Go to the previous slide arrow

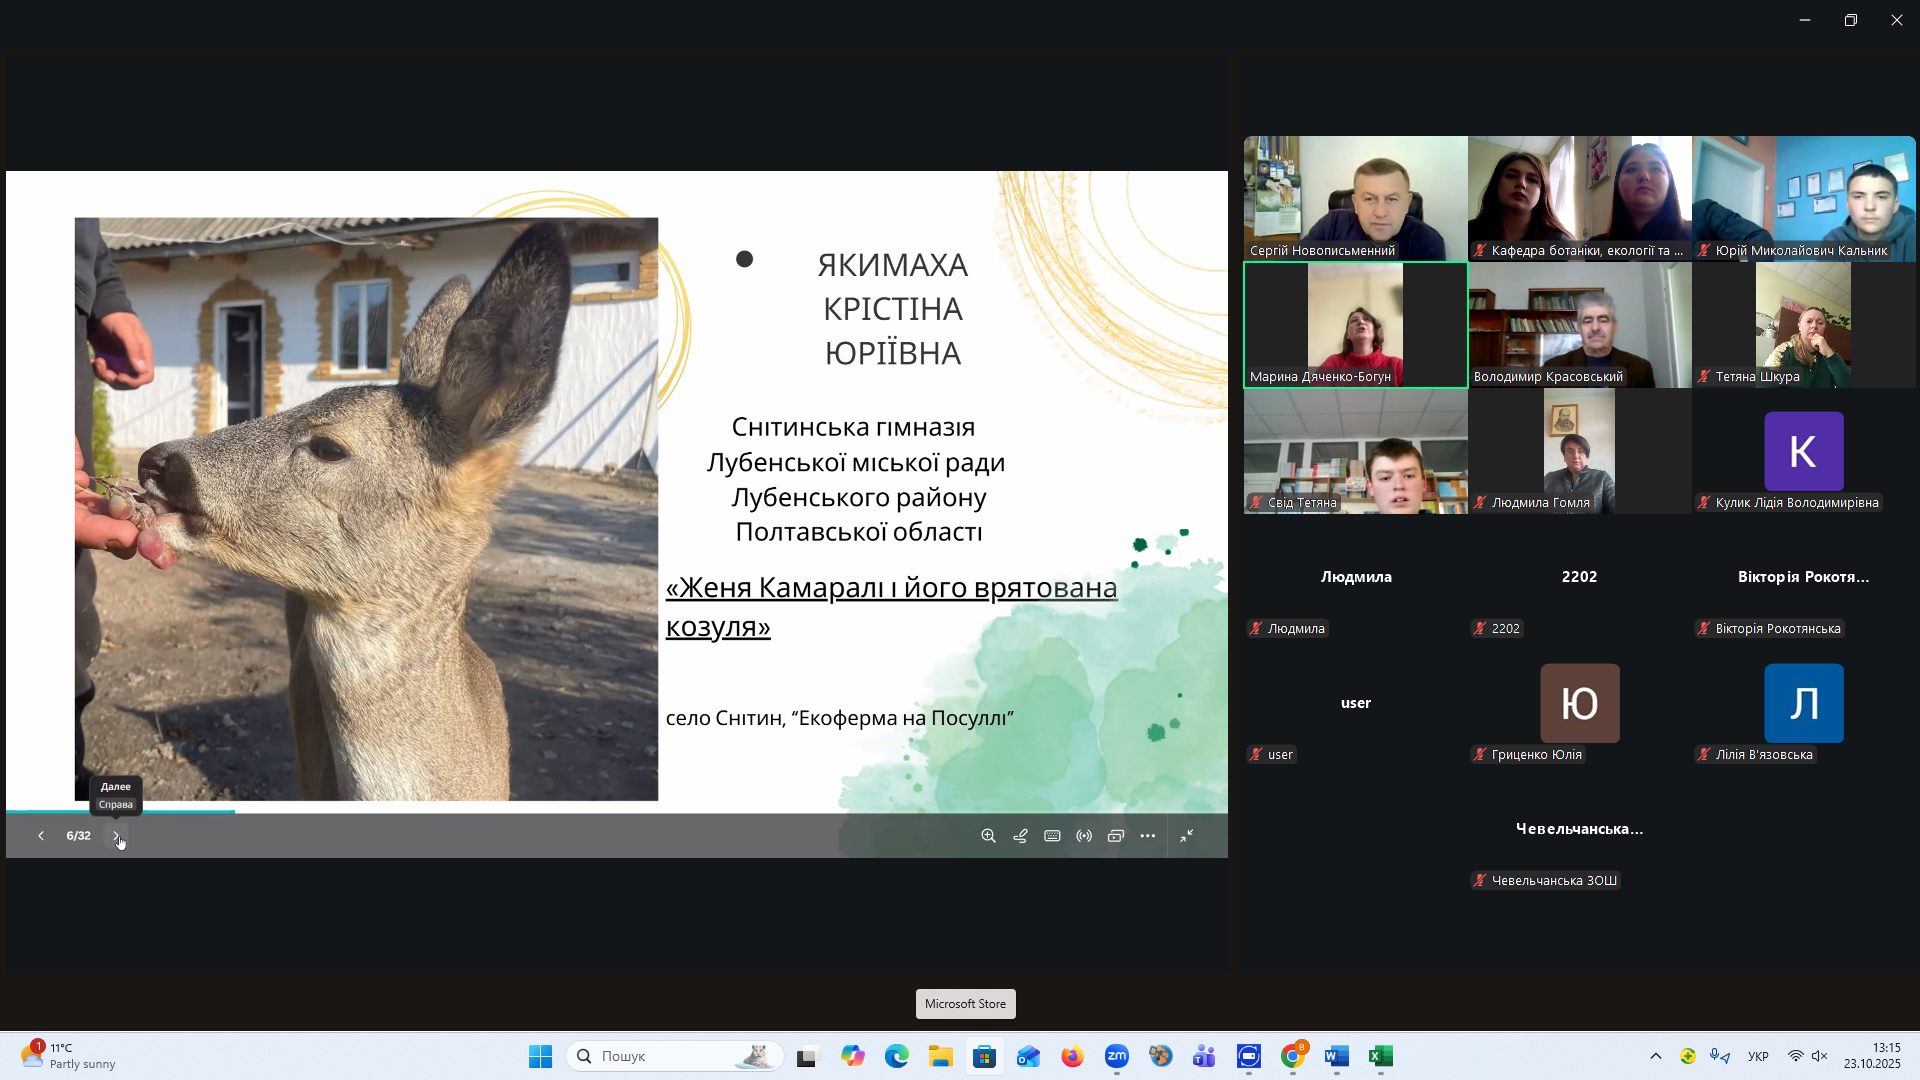[x=41, y=836]
